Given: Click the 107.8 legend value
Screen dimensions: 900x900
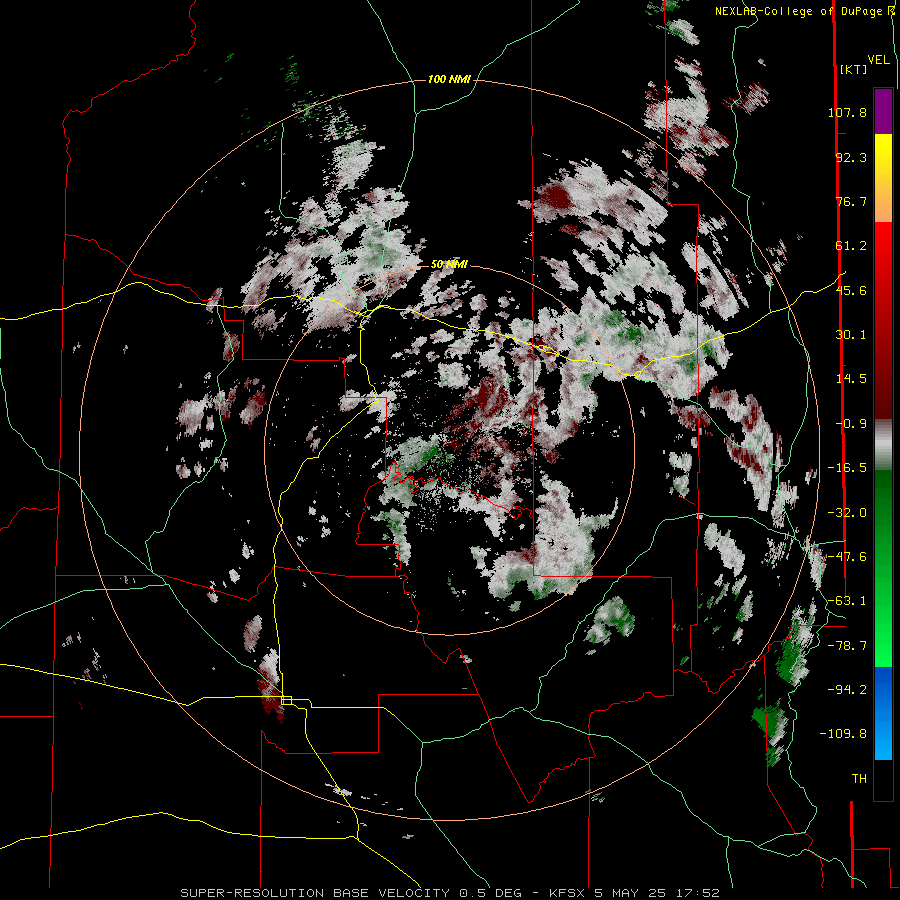Looking at the screenshot, I should pos(847,112).
